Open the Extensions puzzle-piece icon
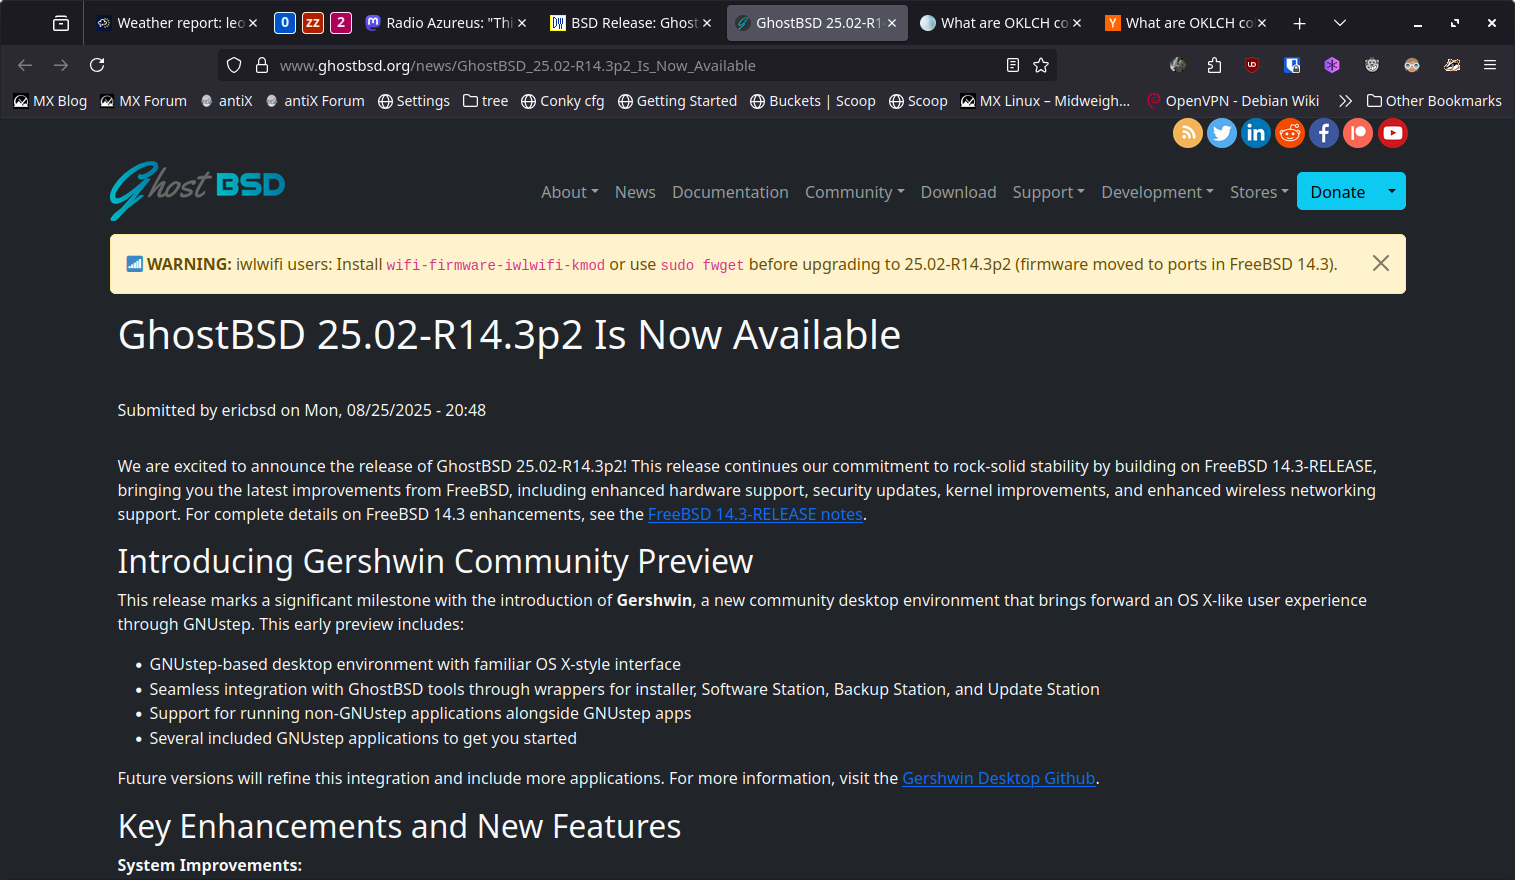 click(x=1214, y=65)
